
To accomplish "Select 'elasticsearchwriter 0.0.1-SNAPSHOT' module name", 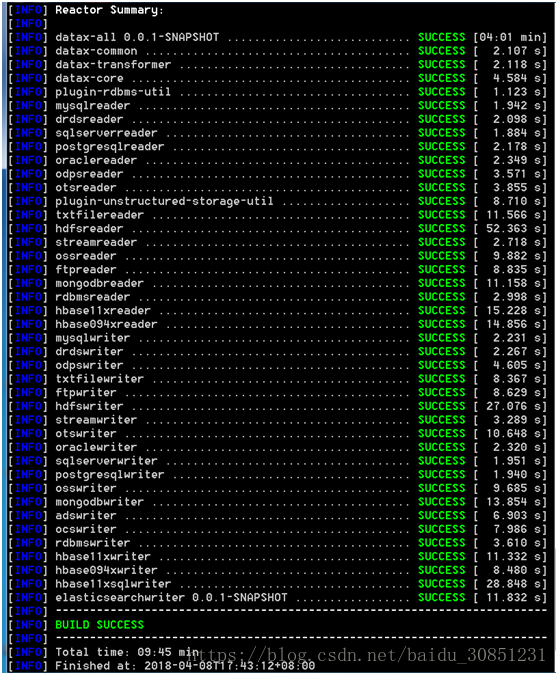I will [171, 598].
